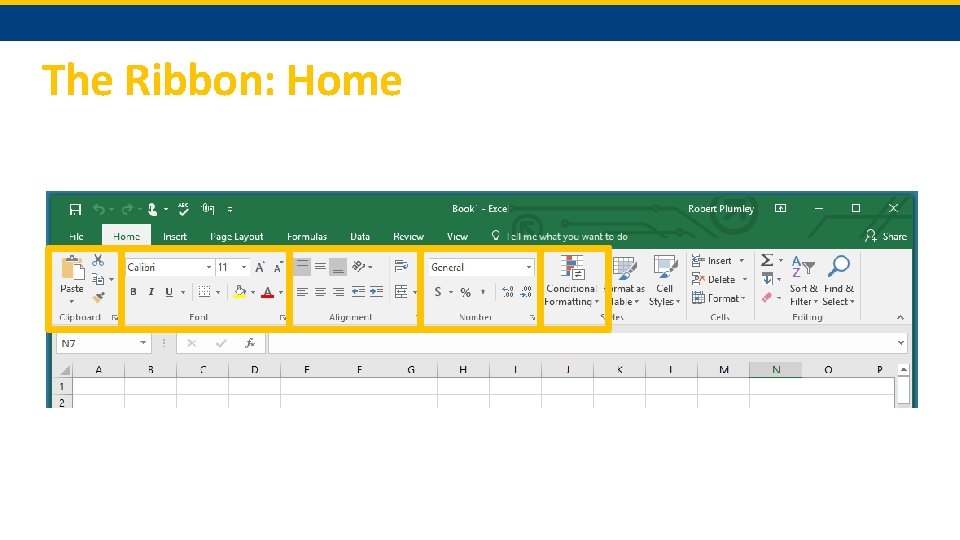Click Tell me what you want to do
Screen dimensions: 960x540
click(x=560, y=236)
